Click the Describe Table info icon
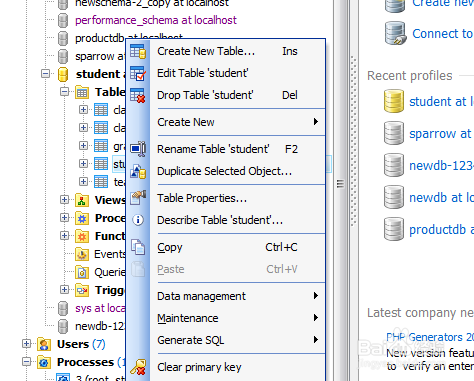 click(x=138, y=220)
